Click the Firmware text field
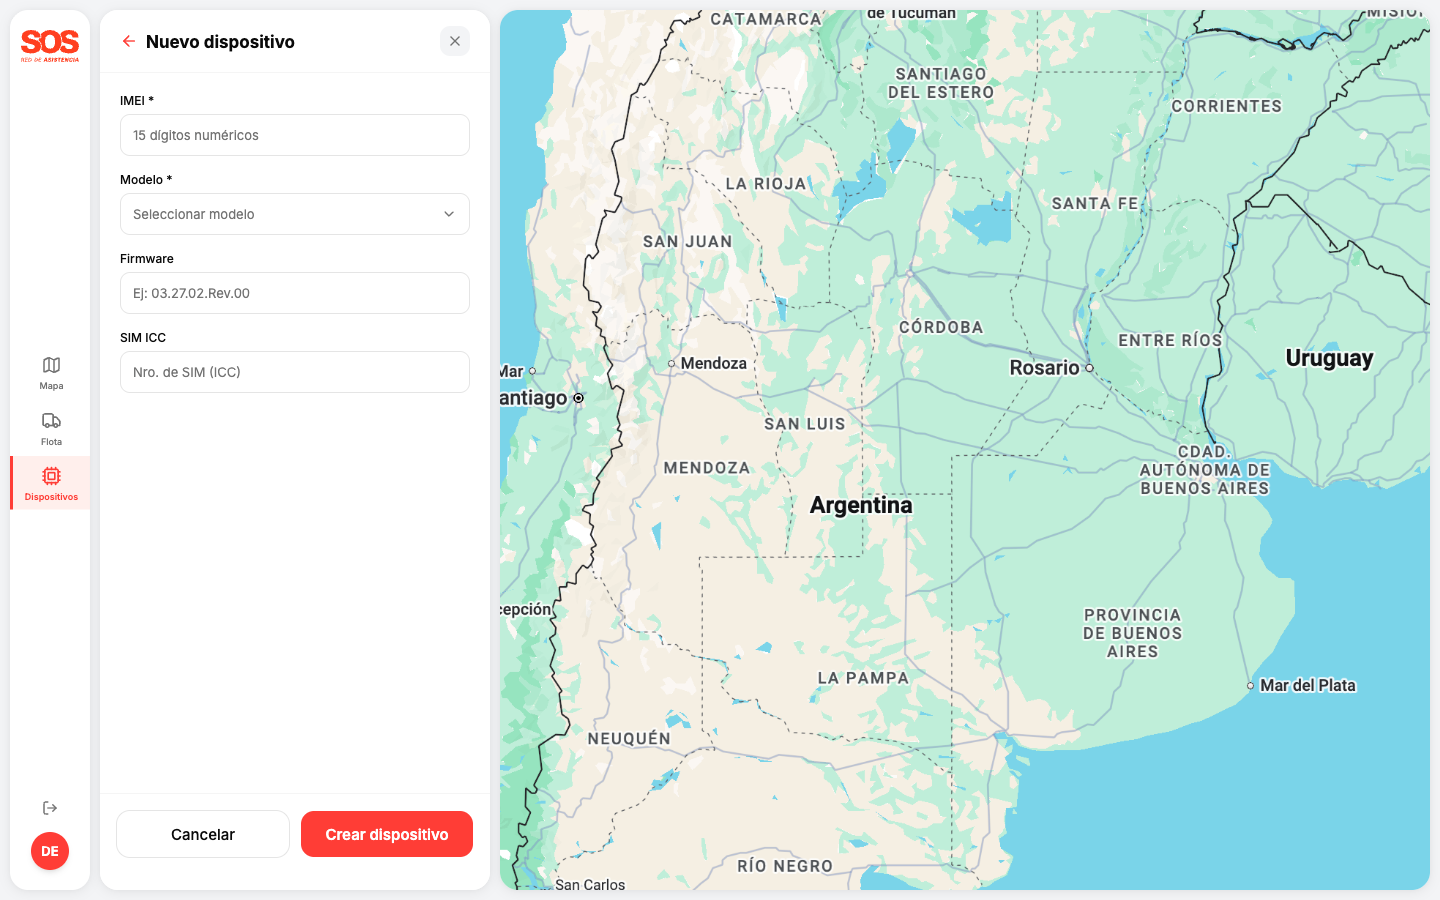 coord(294,293)
